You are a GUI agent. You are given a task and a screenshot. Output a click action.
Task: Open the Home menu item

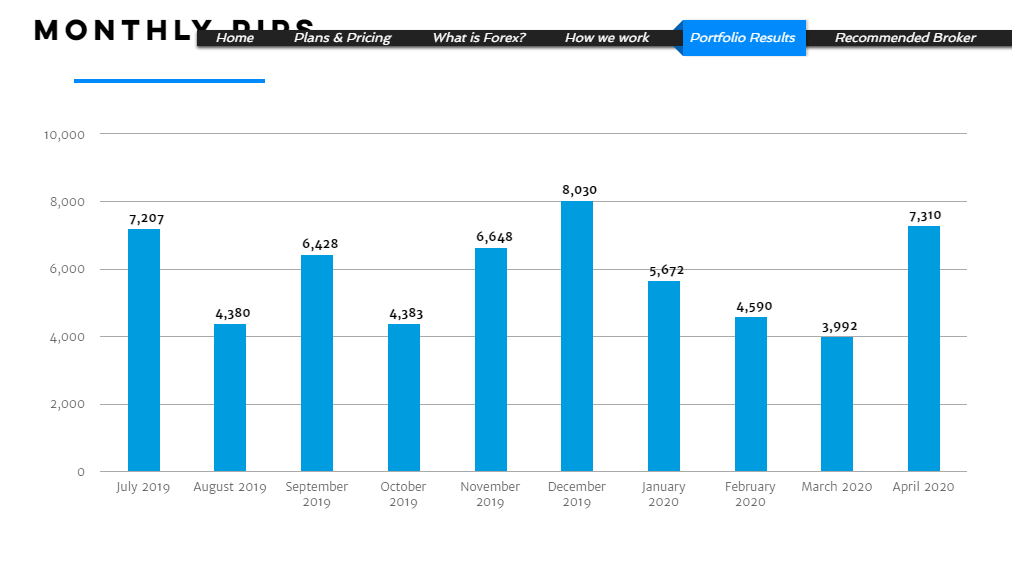tap(234, 37)
